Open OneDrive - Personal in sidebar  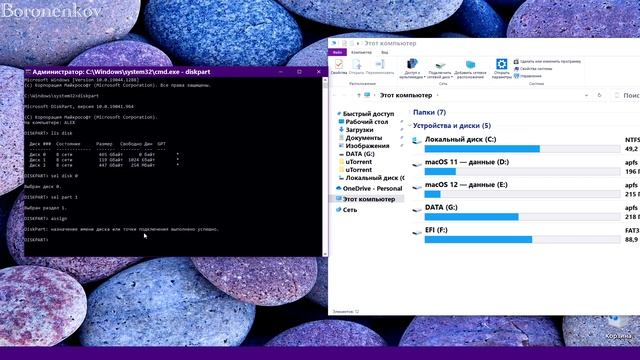click(x=369, y=189)
